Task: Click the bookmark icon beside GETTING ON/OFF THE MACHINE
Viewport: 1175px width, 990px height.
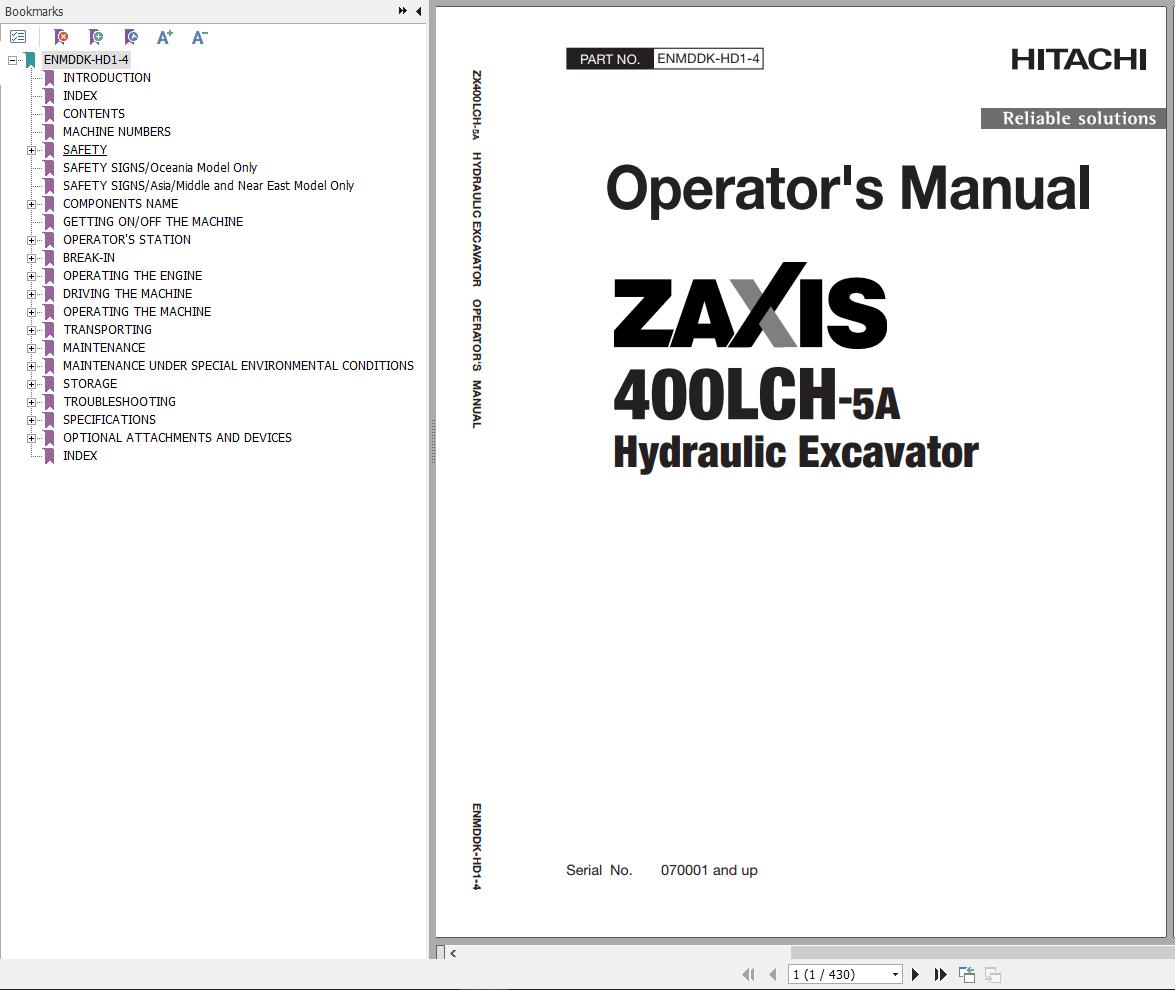Action: (x=49, y=222)
